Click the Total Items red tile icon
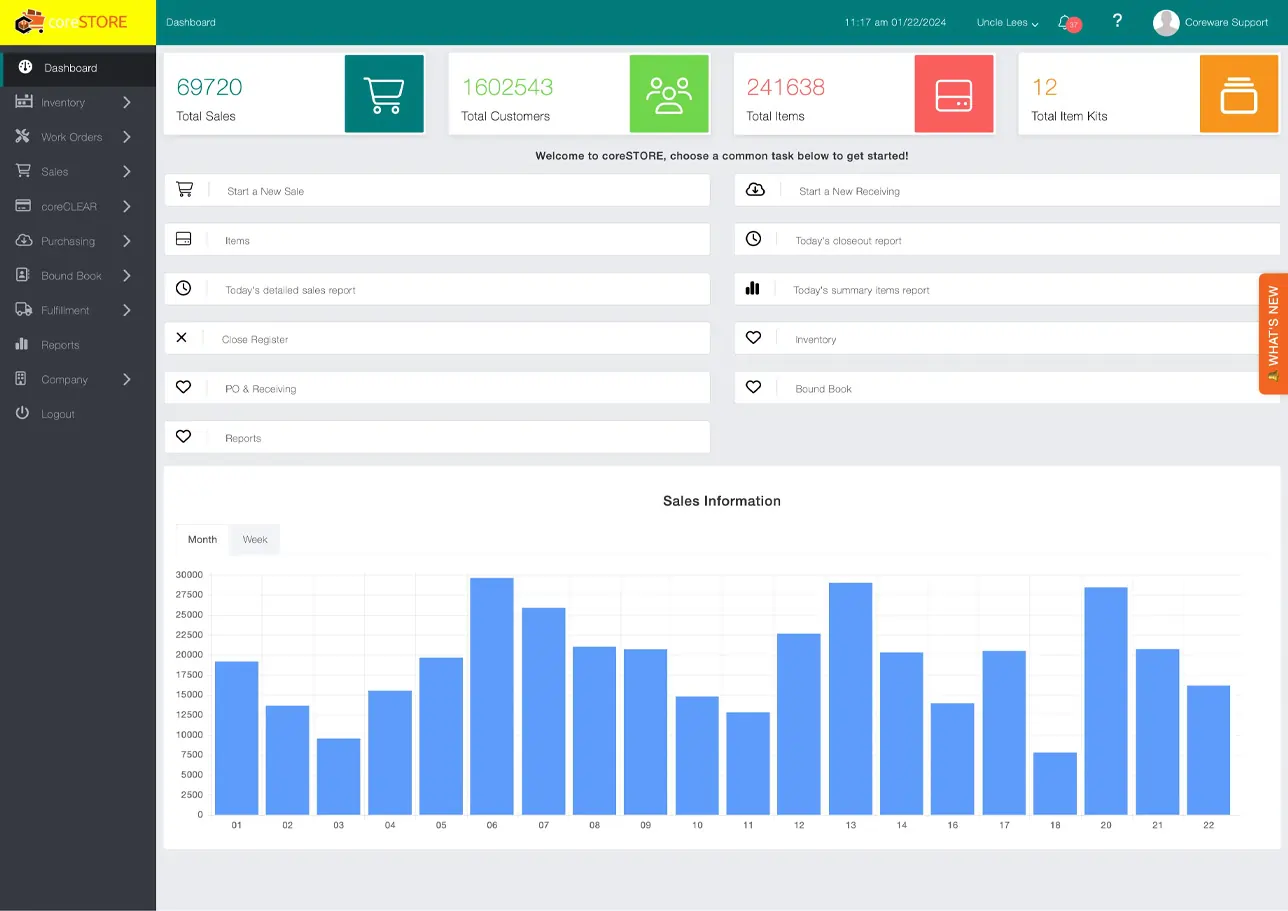Viewport: 1288px width, 911px height. 954,94
